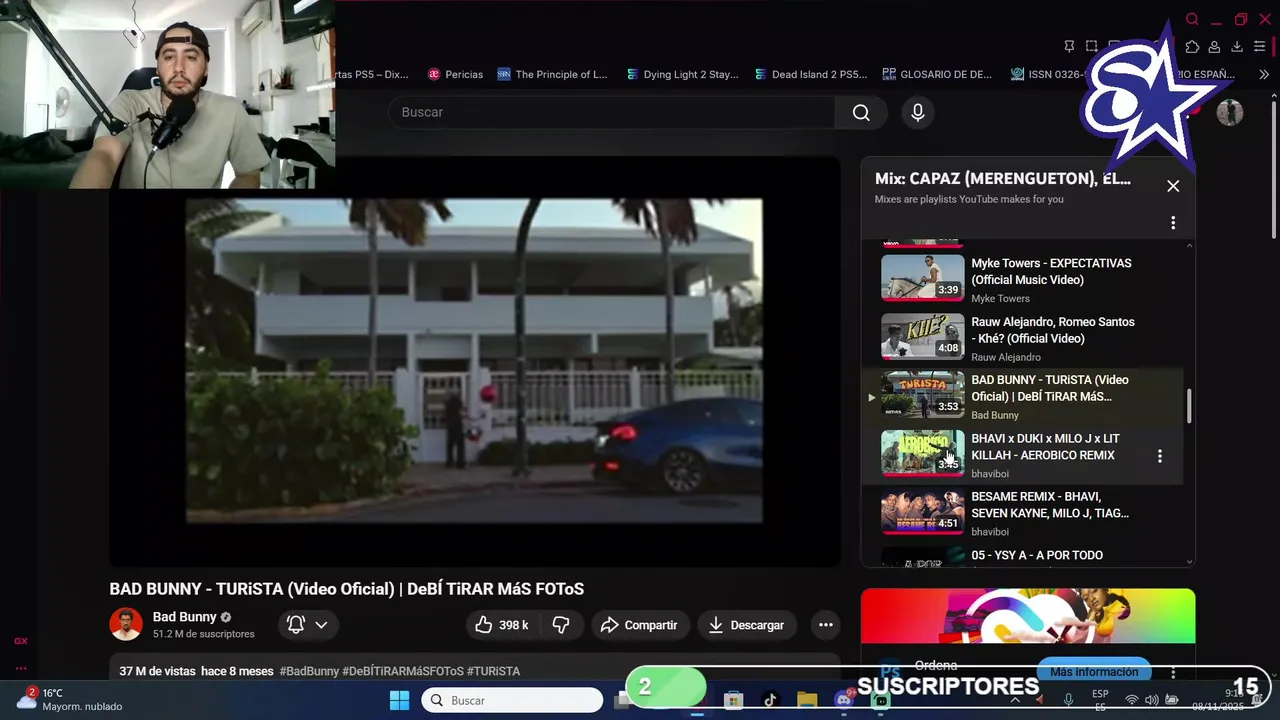This screenshot has width=1280, height=720.
Task: Click the taskbar microphone tray icon
Action: [1069, 700]
